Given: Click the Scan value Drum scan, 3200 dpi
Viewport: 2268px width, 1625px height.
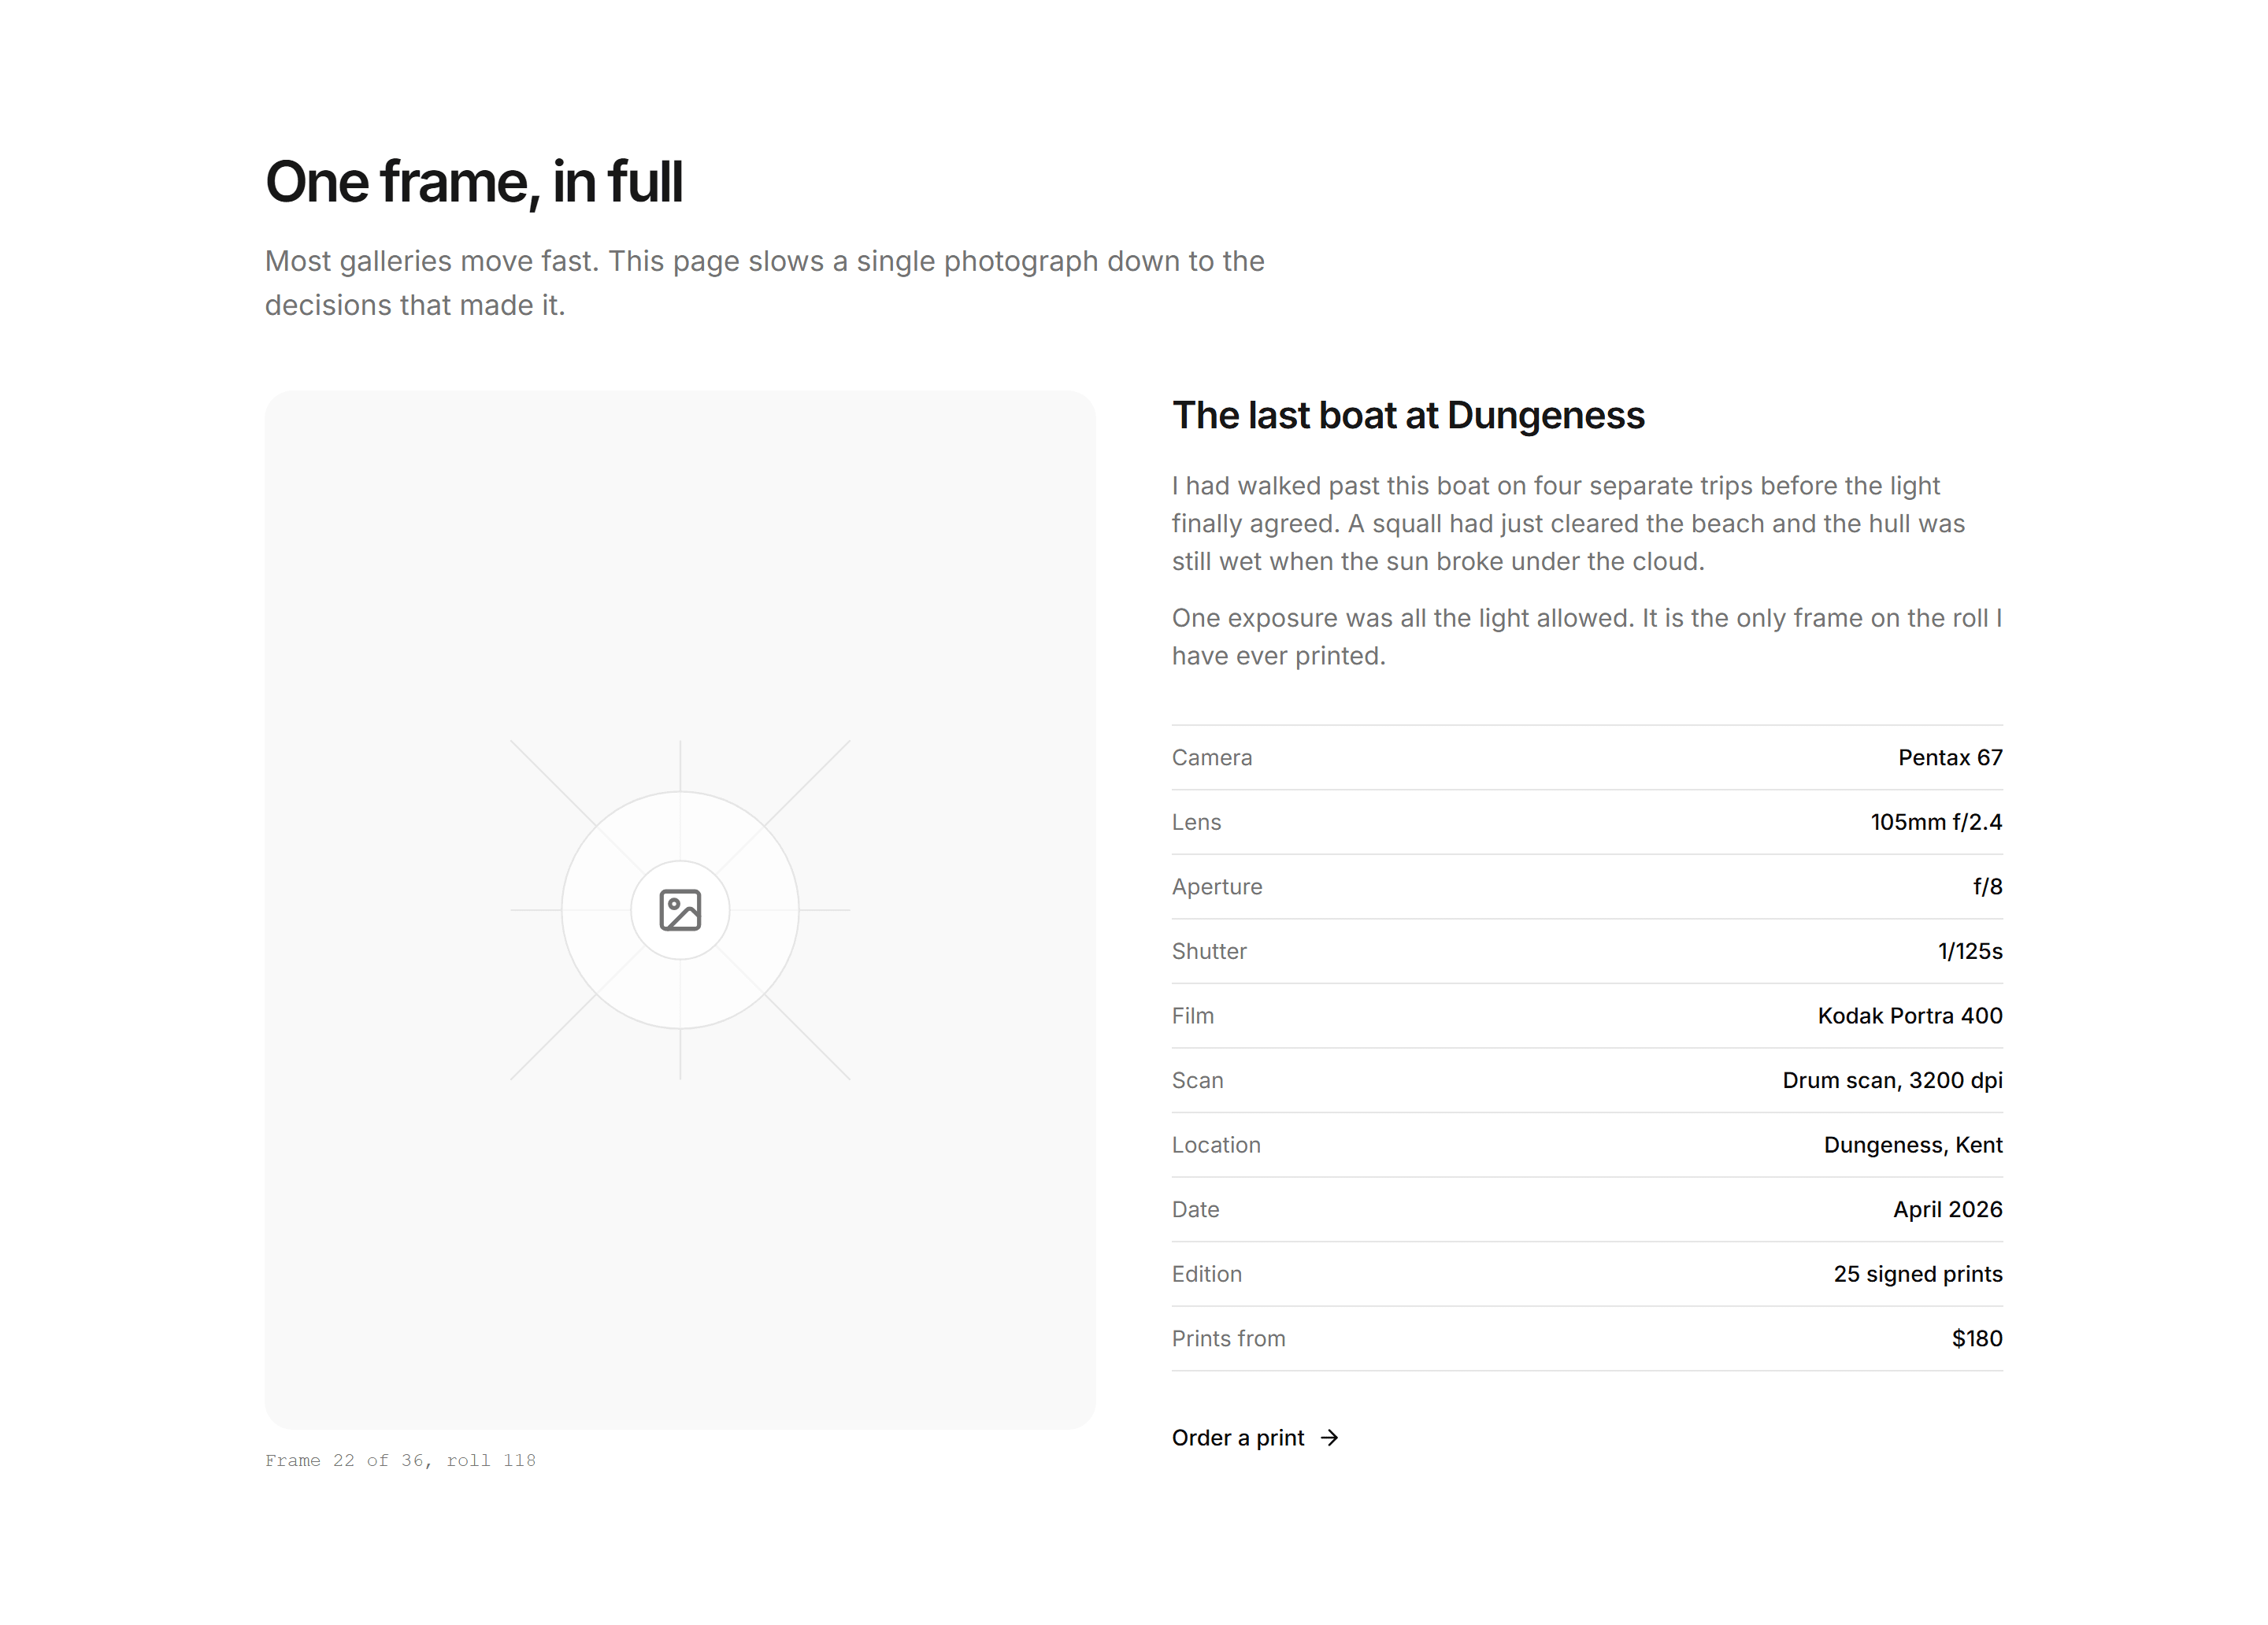Looking at the screenshot, I should coord(1892,1080).
